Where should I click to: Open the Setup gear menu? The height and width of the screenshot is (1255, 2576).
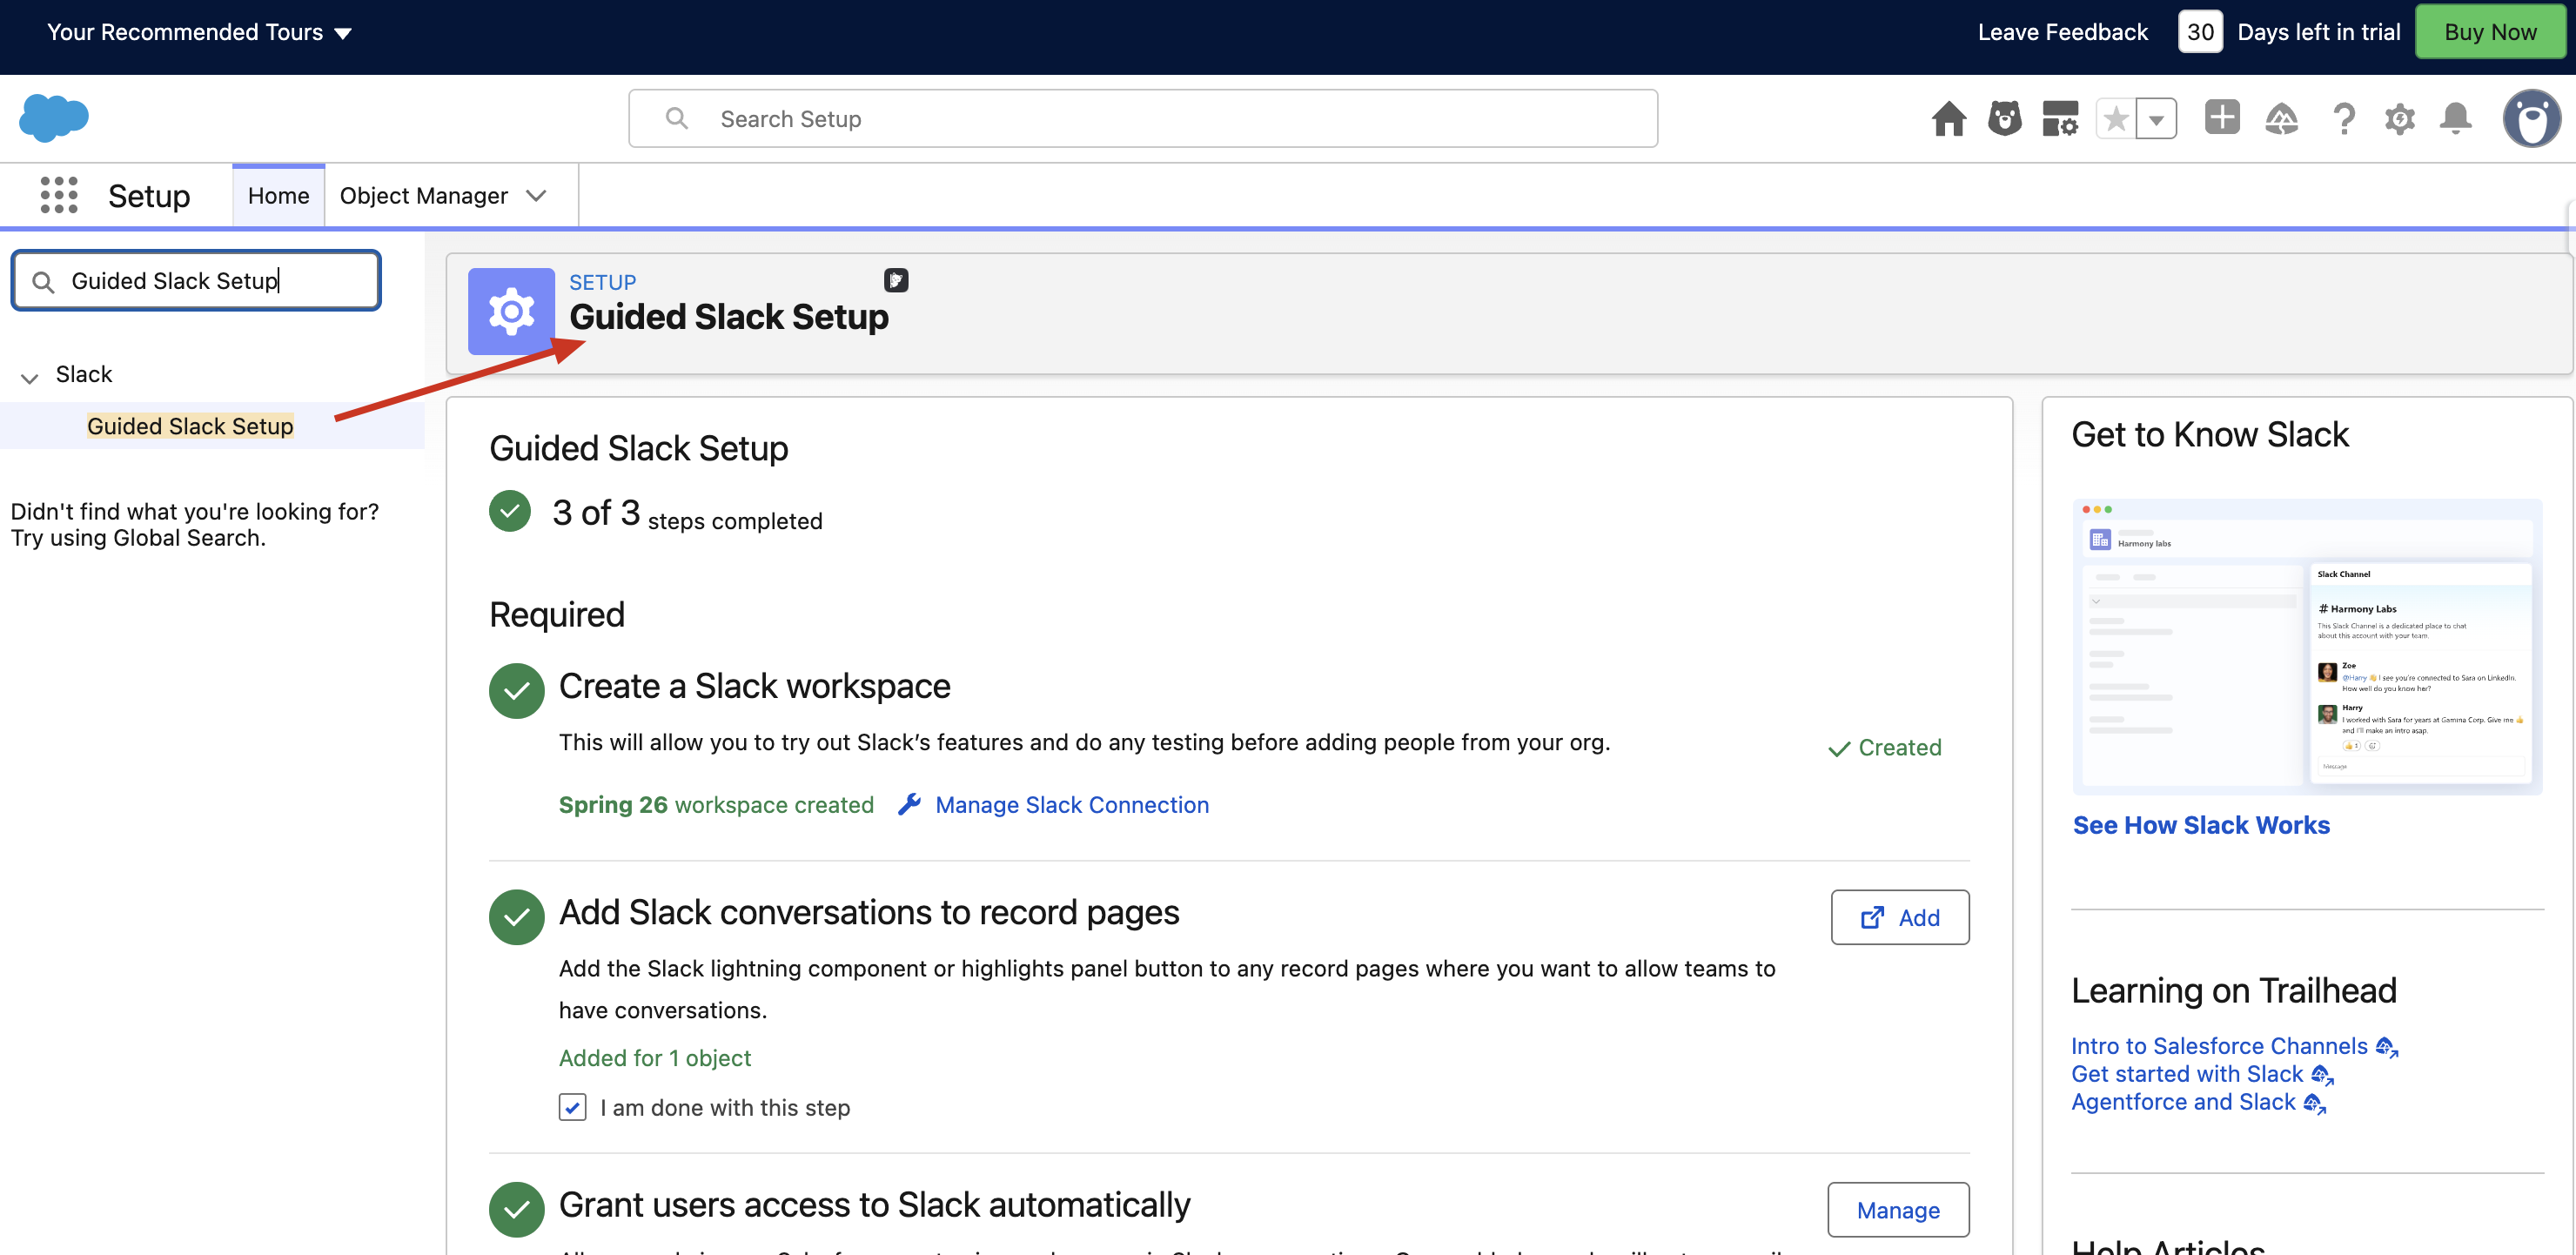[2399, 119]
